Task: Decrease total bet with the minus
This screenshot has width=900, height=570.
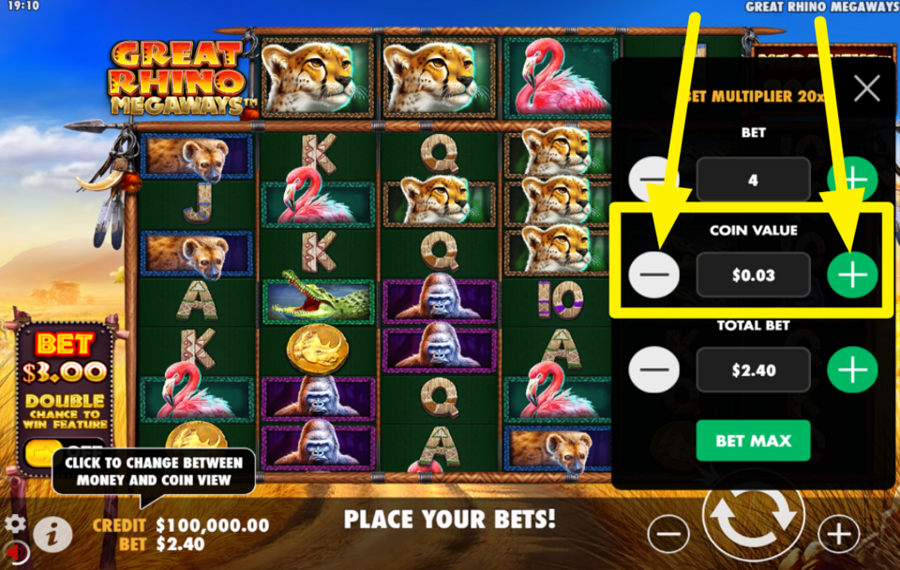Action: 654,370
